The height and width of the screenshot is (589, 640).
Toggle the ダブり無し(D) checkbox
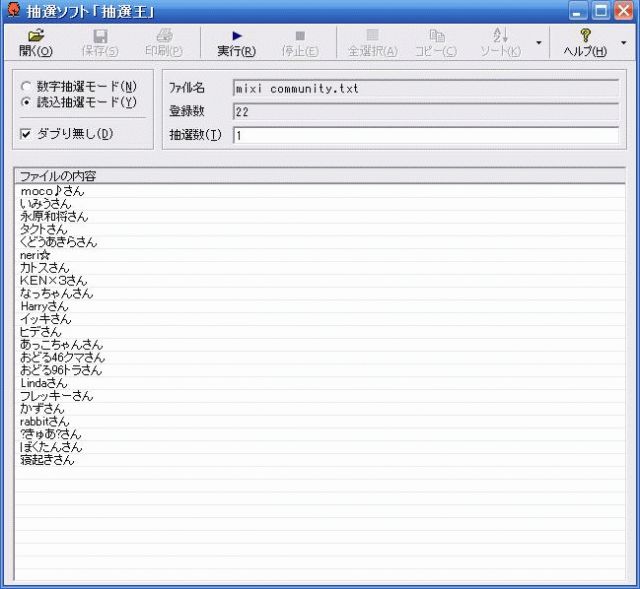(x=26, y=134)
